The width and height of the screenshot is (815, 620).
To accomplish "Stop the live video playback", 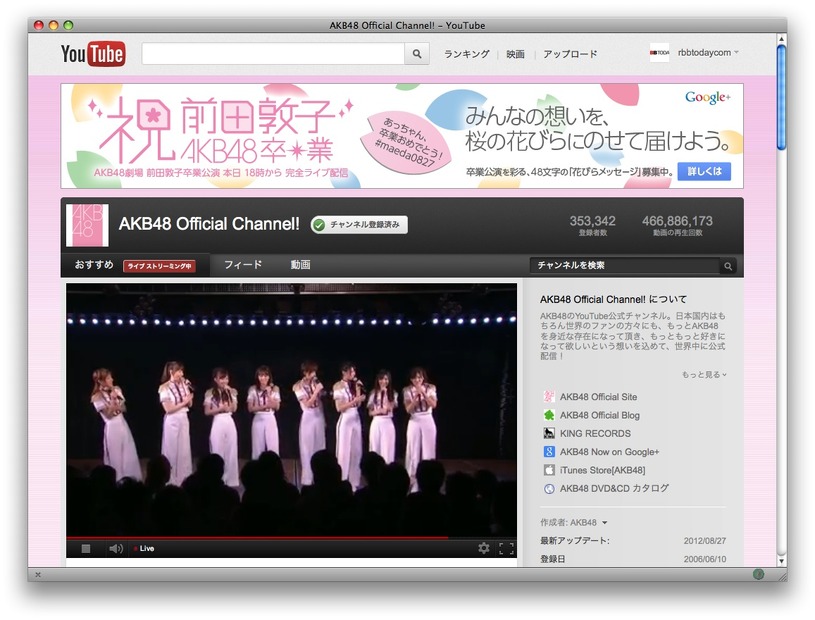I will coord(86,548).
